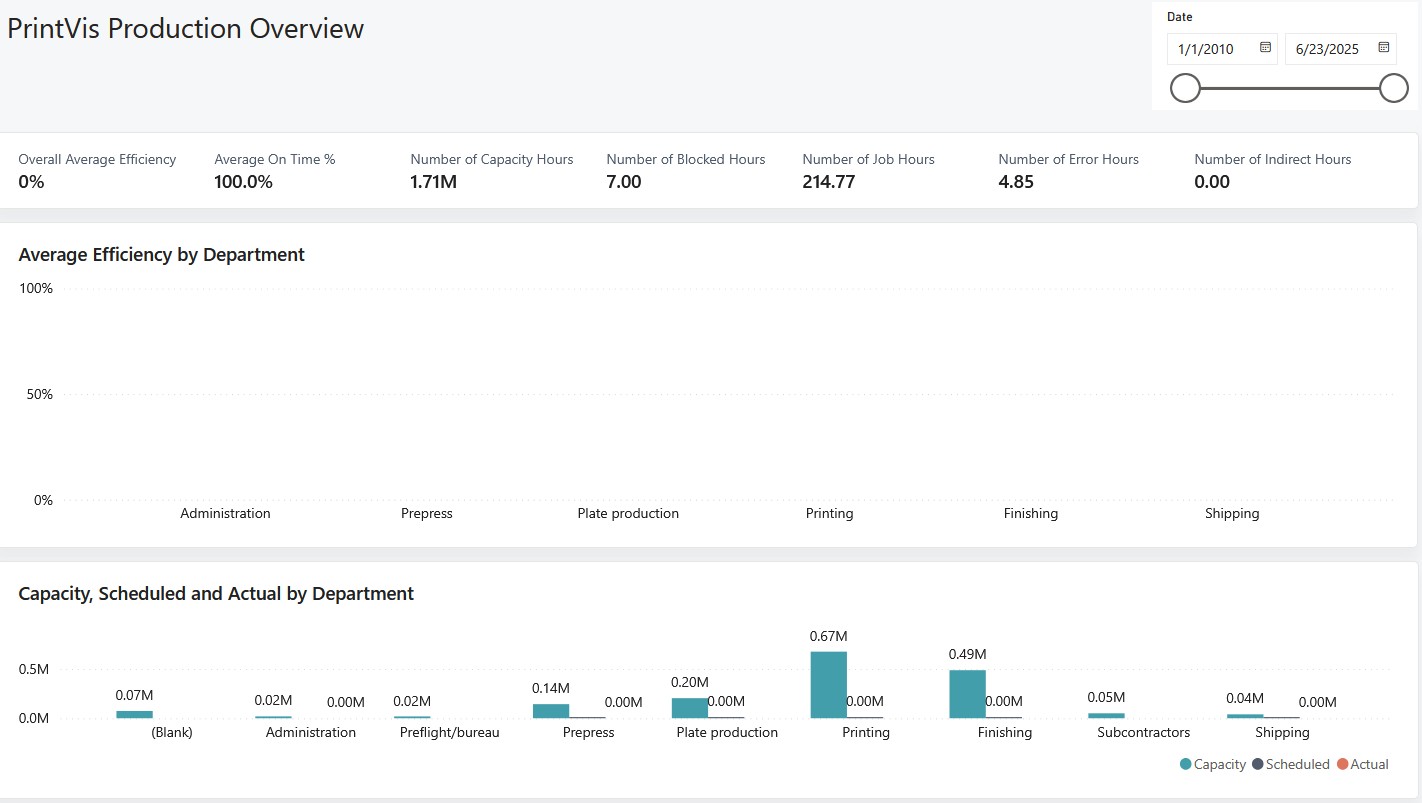1422x803 pixels.
Task: Click the Administration axis label in capacity chart
Action: coord(311,733)
